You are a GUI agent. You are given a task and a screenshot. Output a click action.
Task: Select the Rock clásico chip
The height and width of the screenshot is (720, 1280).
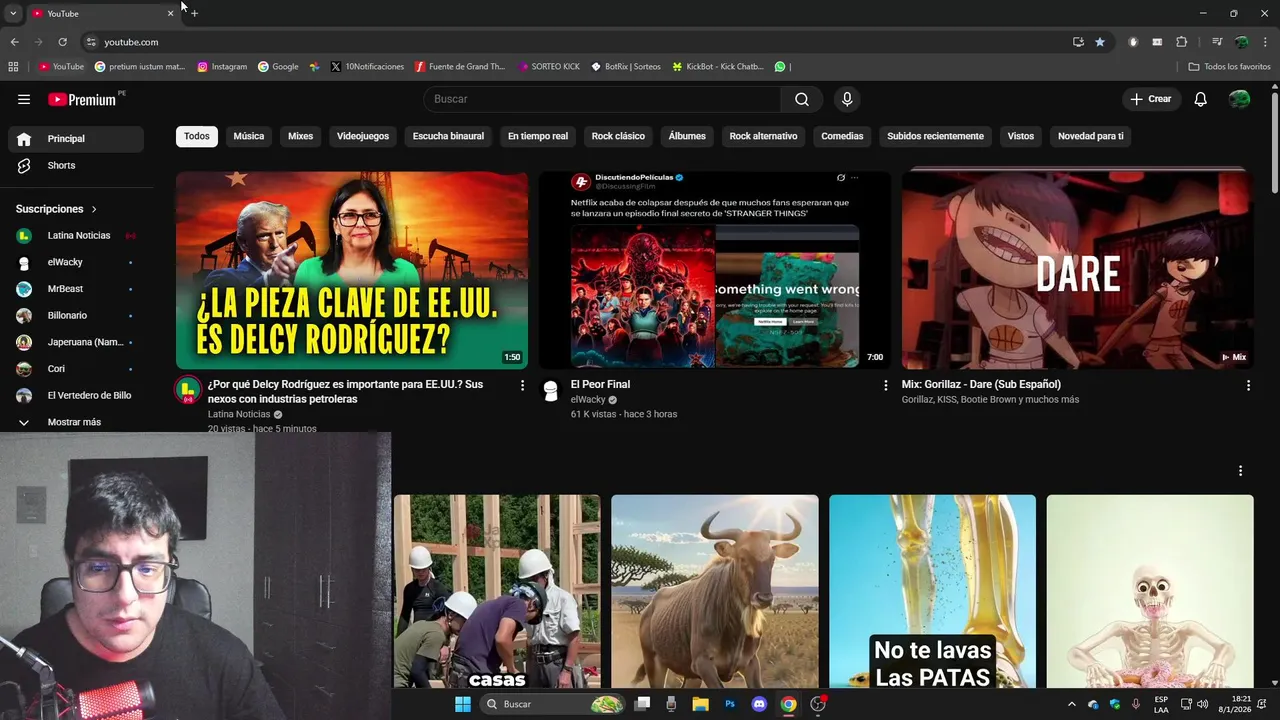click(618, 136)
